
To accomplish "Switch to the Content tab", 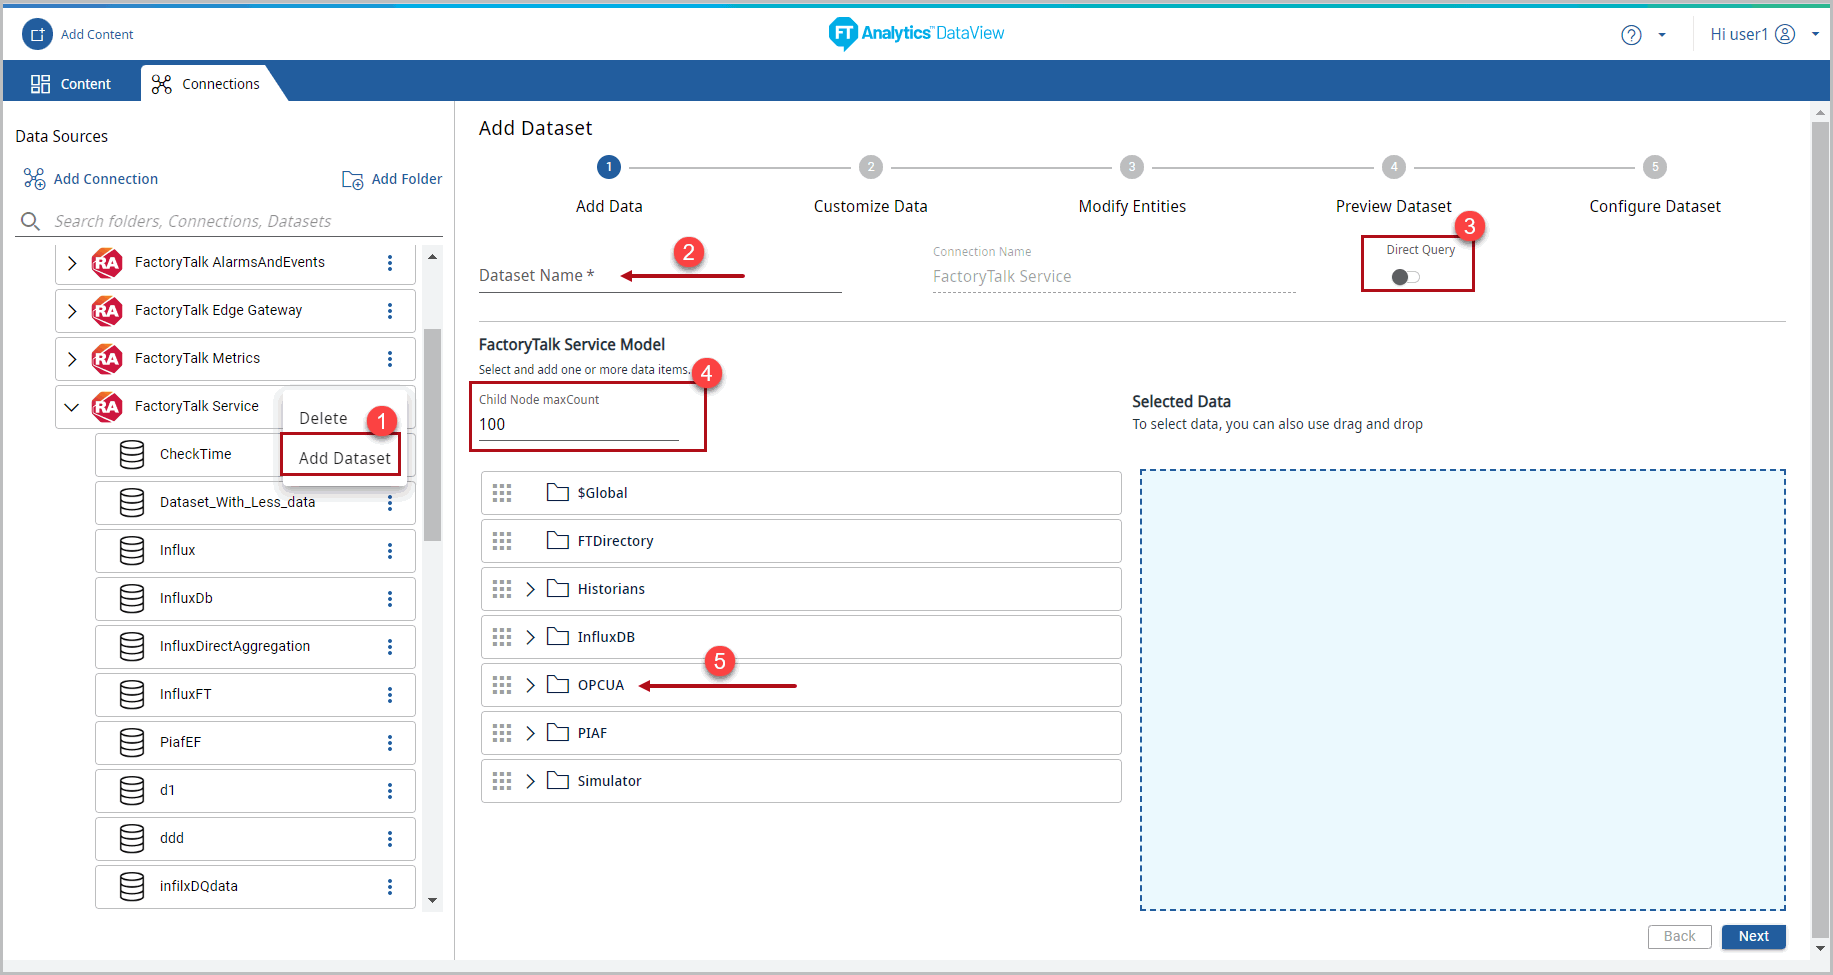I will point(72,84).
